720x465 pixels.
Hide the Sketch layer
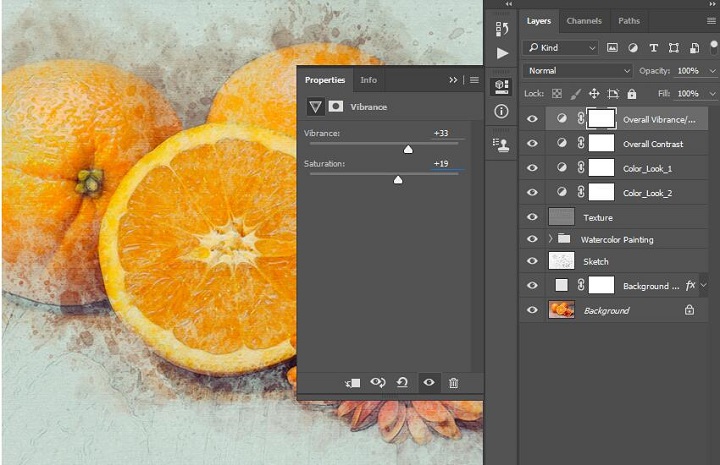pyautogui.click(x=532, y=261)
